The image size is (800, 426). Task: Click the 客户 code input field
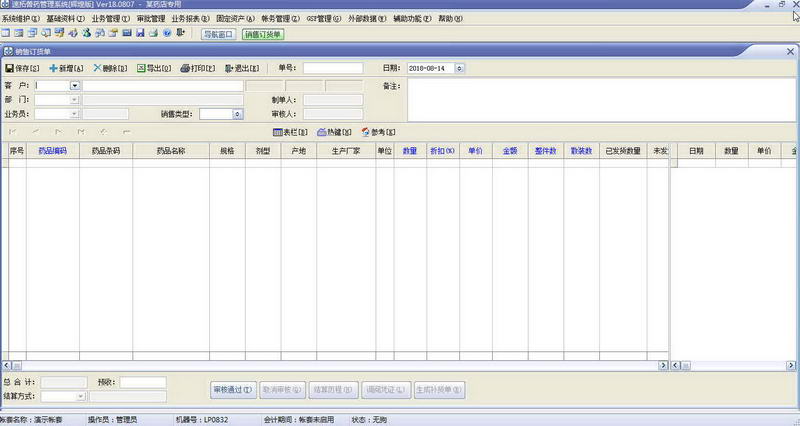pyautogui.click(x=52, y=86)
